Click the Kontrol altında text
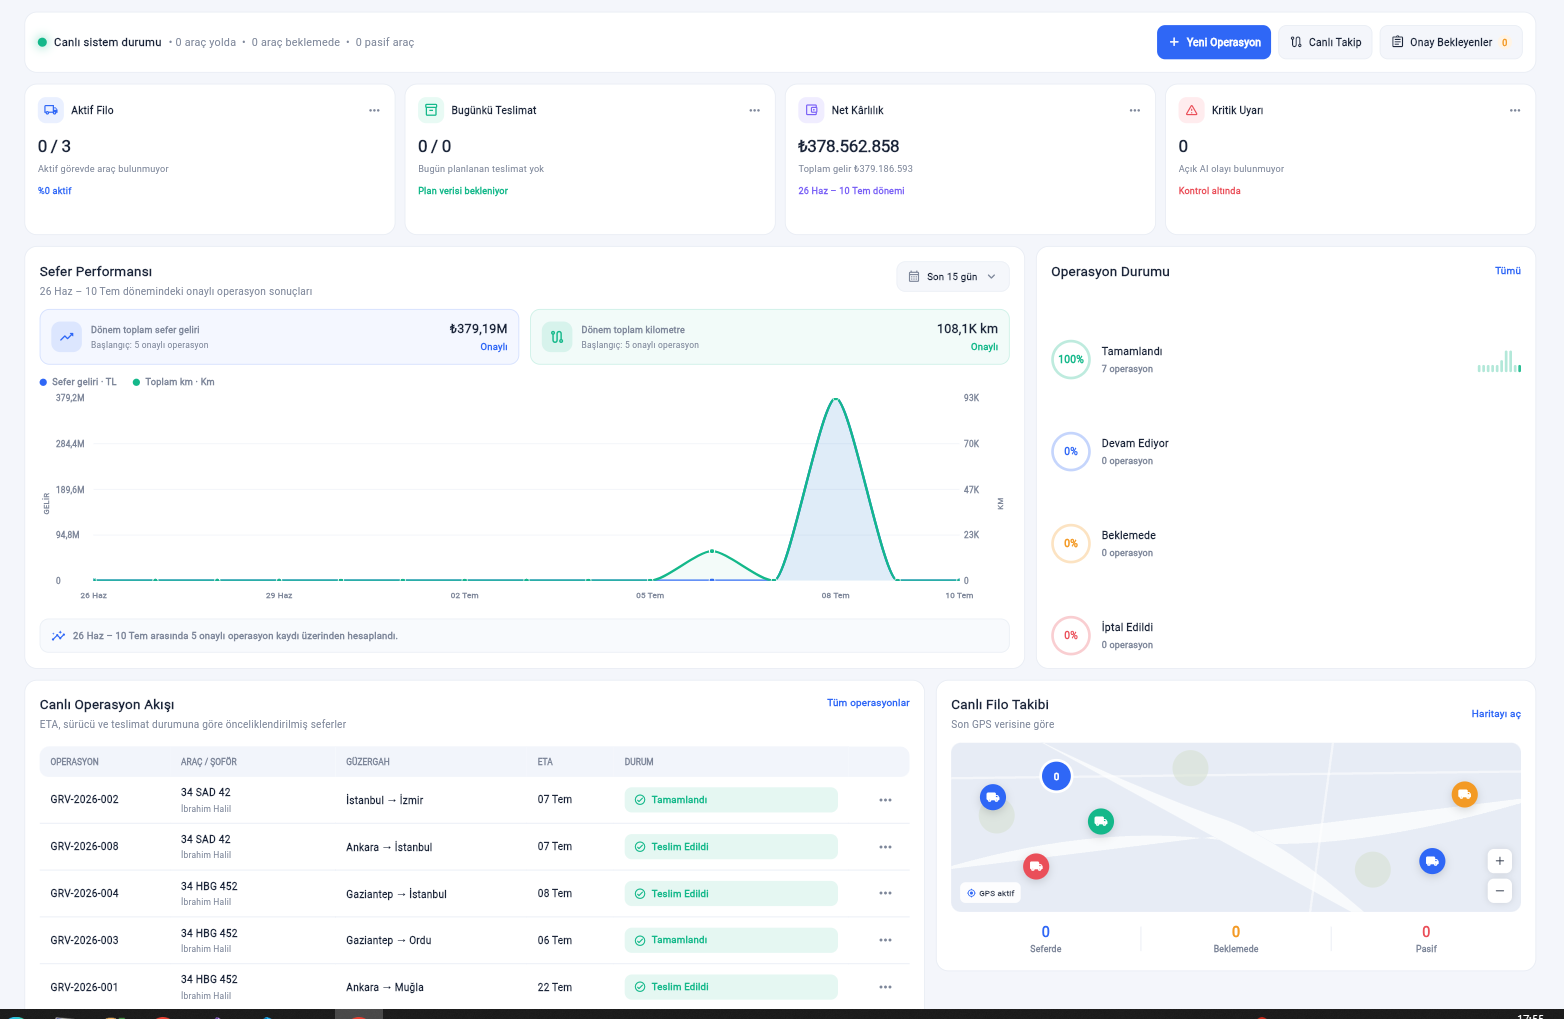Viewport: 1564px width, 1019px height. click(1209, 191)
